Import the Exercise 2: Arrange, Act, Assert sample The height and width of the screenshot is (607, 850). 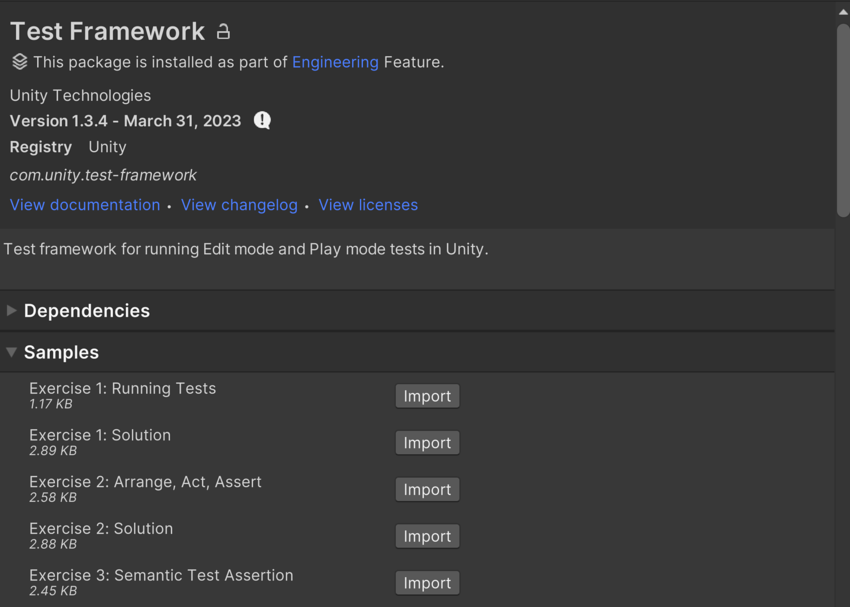pyautogui.click(x=427, y=489)
